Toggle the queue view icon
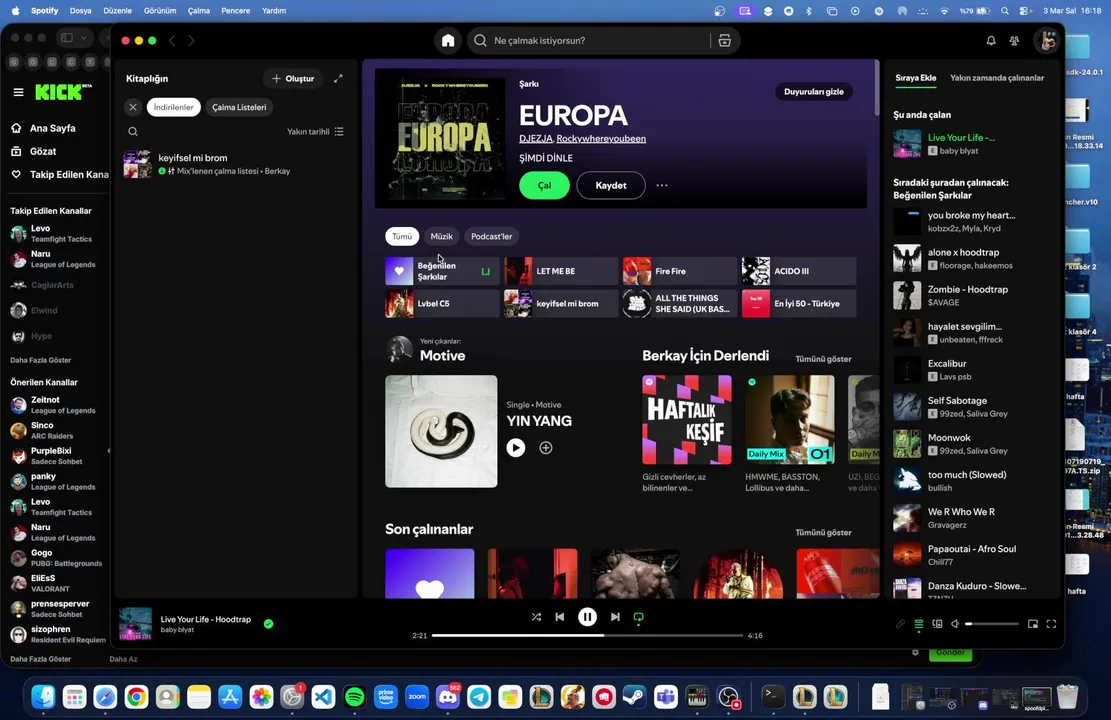1111x720 pixels. (x=918, y=624)
